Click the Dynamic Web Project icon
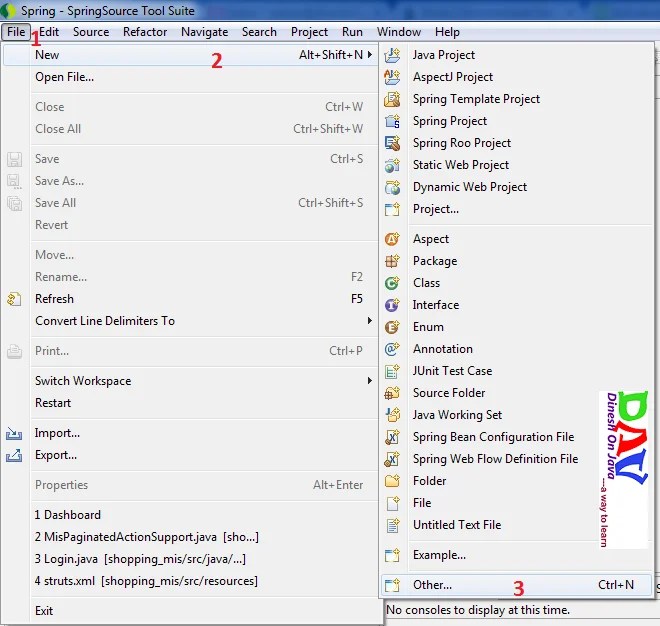Image resolution: width=660 pixels, height=626 pixels. coord(392,187)
